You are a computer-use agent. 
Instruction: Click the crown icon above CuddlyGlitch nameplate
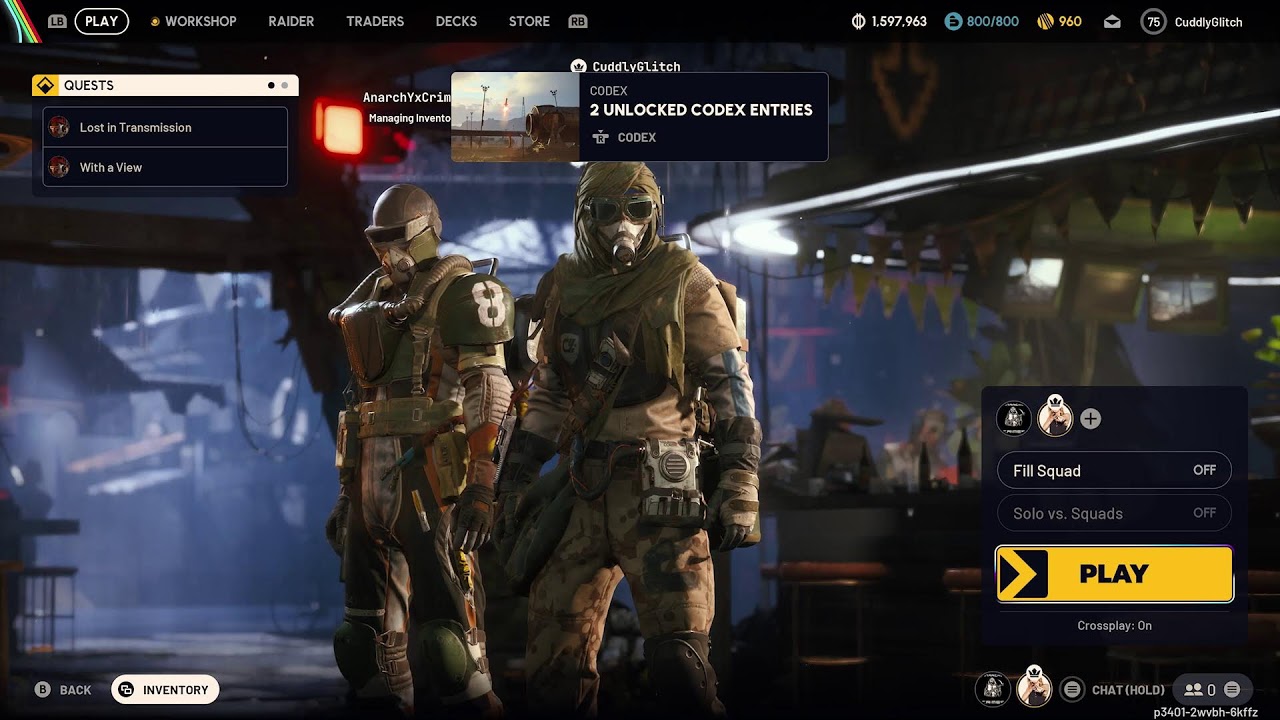click(x=578, y=67)
